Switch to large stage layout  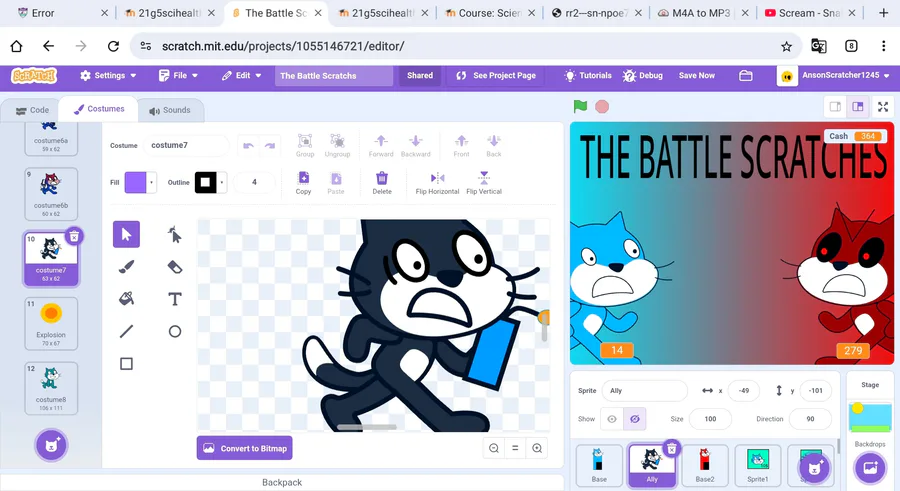tap(858, 107)
